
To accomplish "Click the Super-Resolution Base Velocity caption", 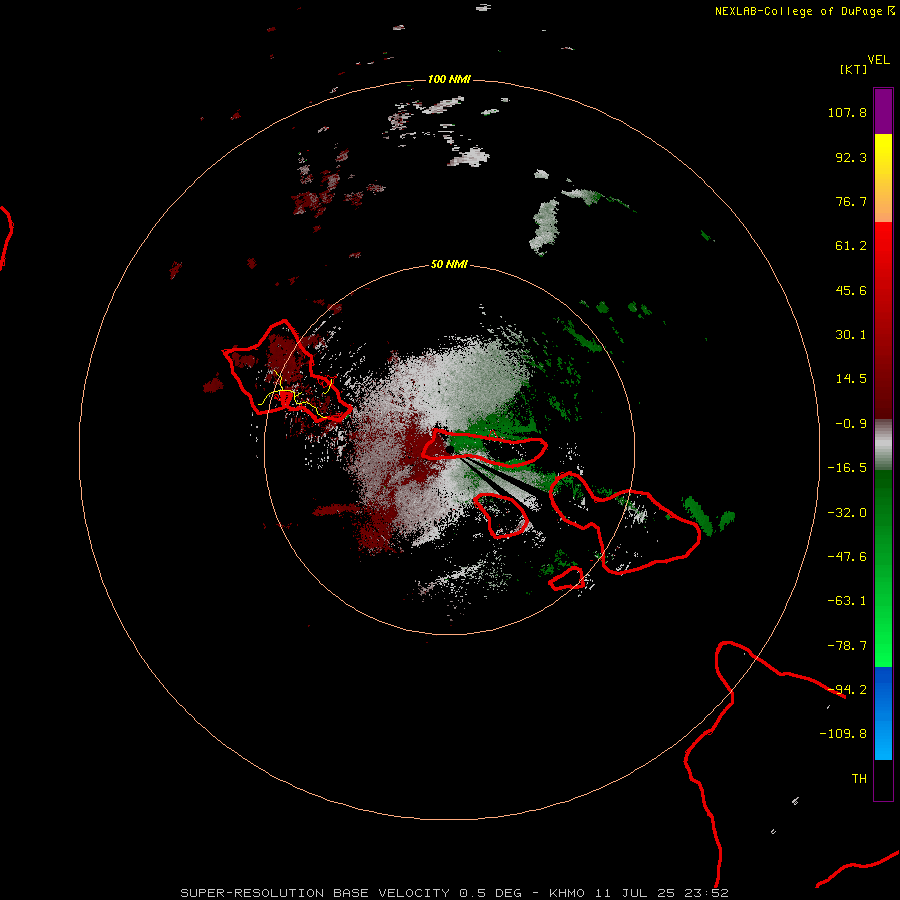I will point(455,893).
